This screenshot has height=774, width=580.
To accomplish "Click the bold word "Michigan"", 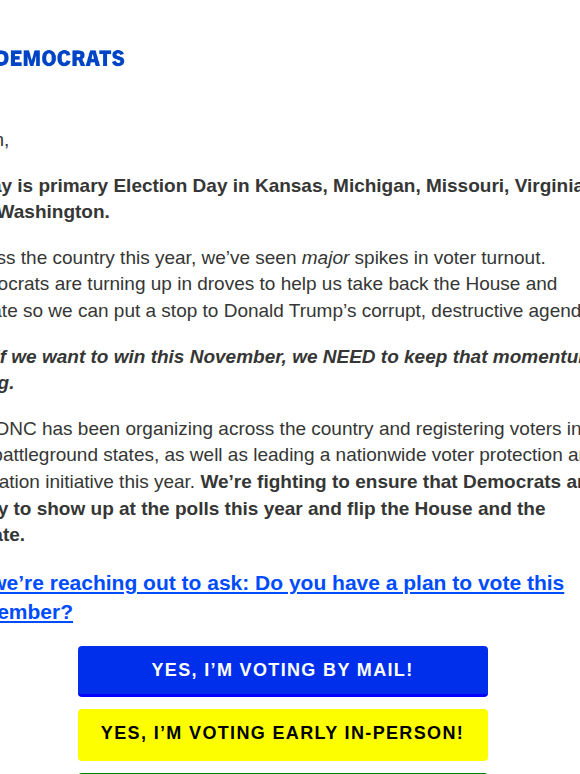I will point(376,186).
